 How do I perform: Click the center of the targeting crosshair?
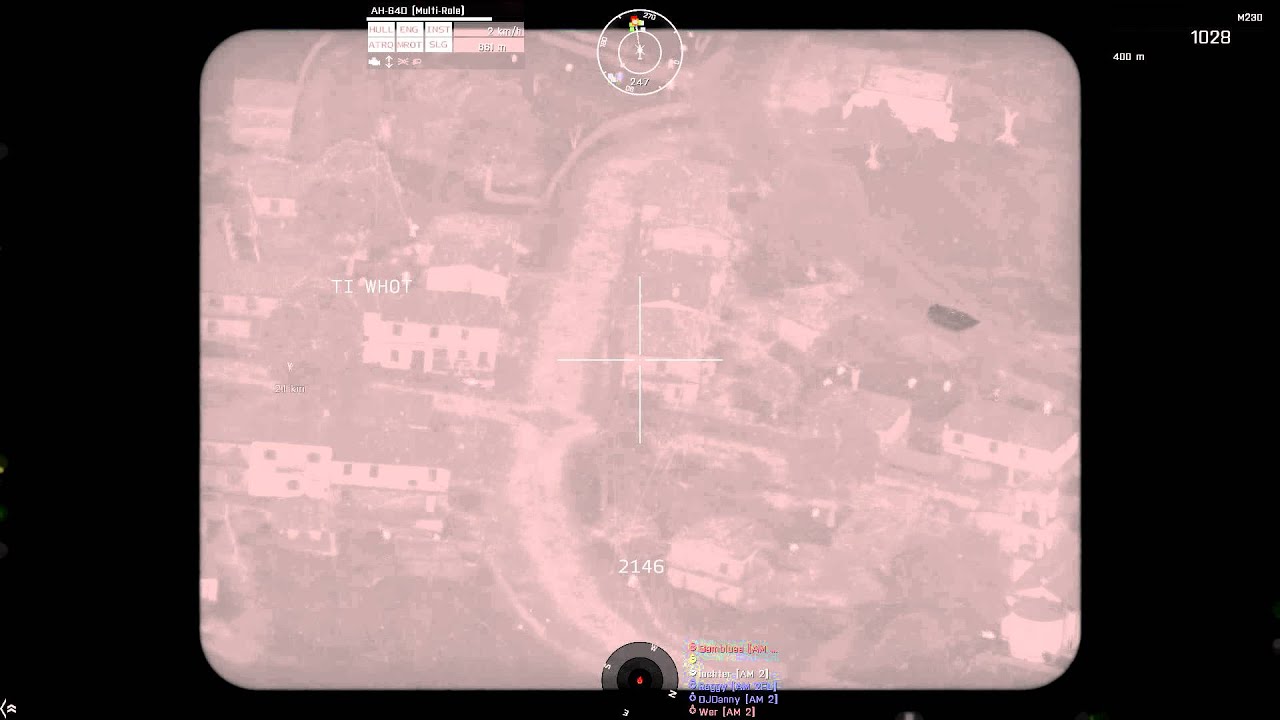pos(640,359)
